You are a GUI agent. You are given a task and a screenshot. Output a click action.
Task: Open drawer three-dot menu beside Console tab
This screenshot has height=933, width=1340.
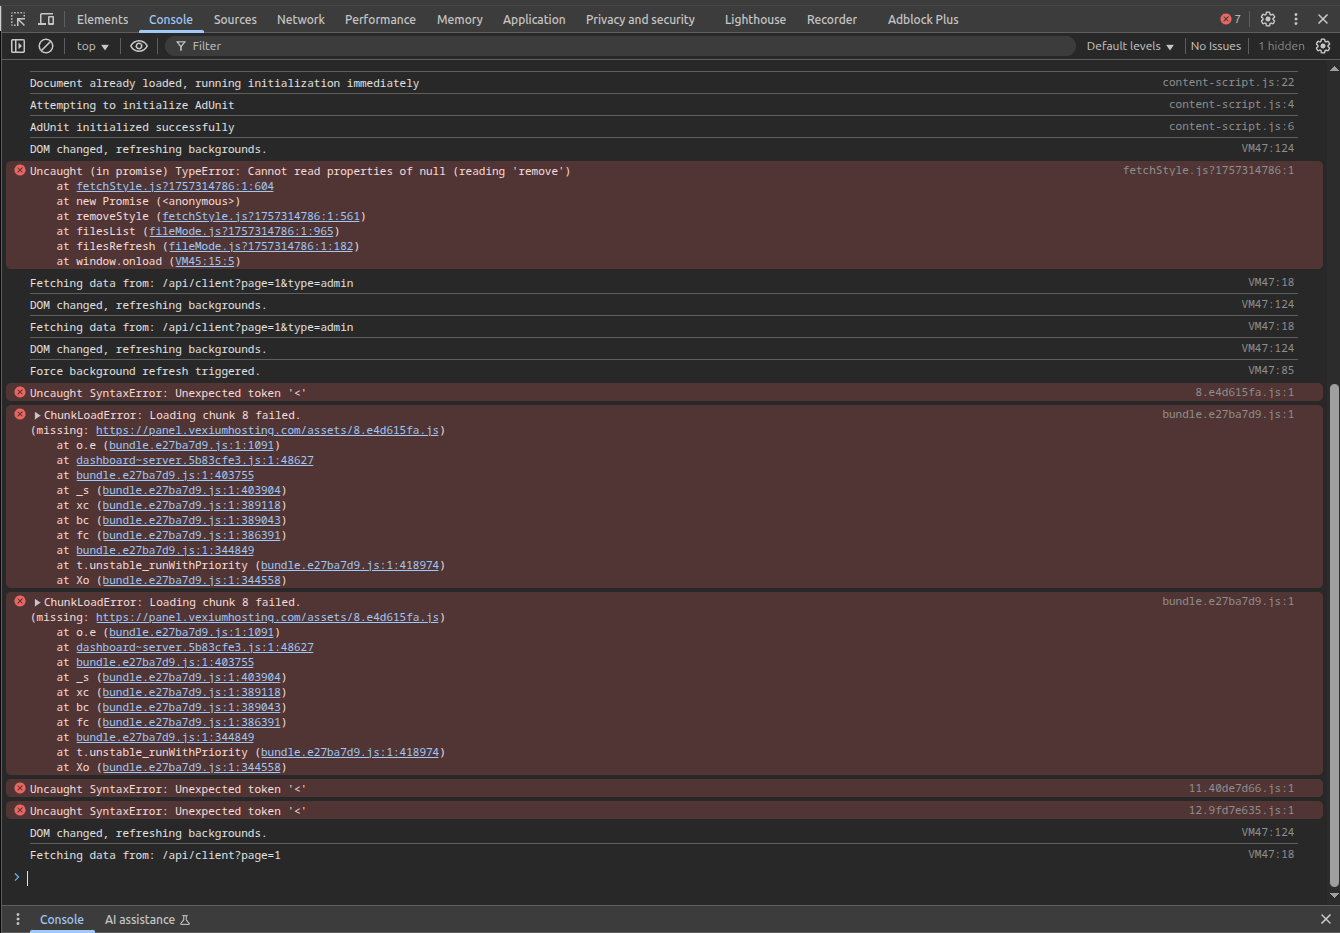click(x=18, y=919)
